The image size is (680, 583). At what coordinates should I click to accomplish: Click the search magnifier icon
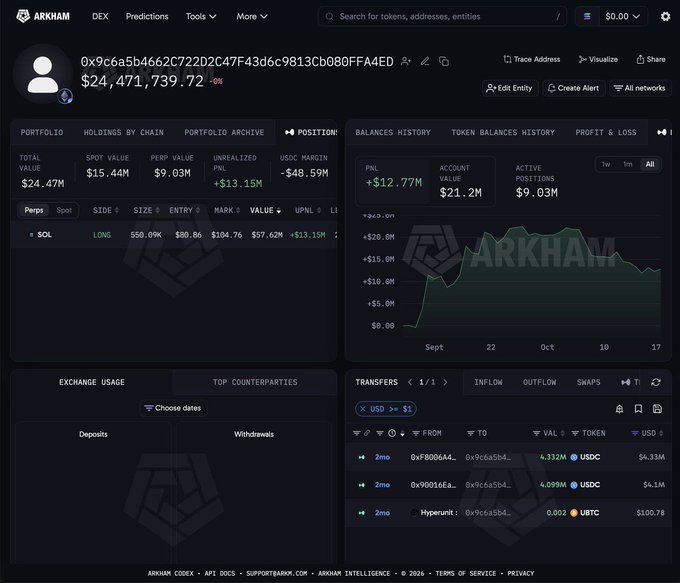point(330,16)
